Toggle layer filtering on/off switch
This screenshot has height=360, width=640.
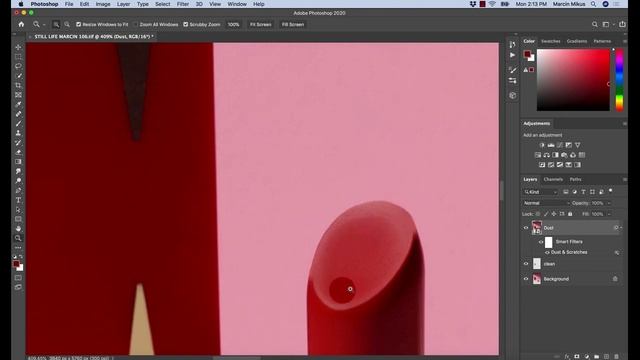coord(611,191)
